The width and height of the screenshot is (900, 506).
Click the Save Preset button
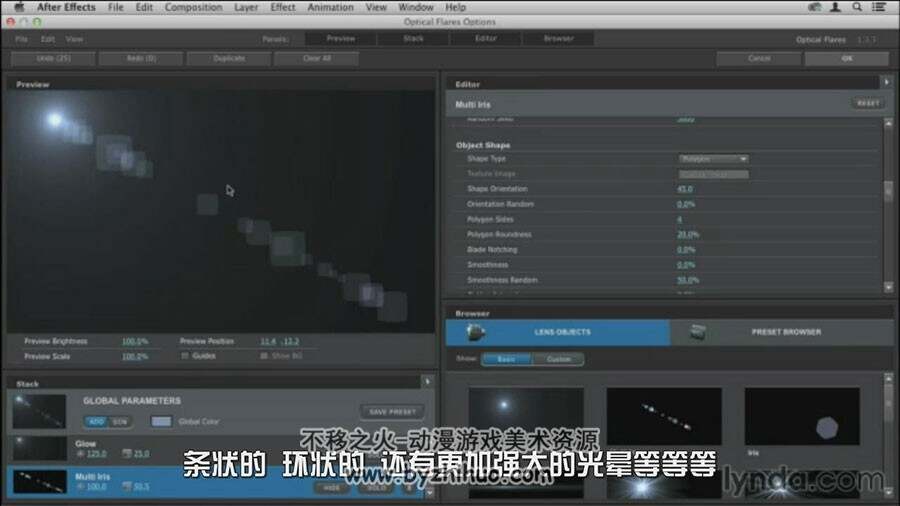393,412
